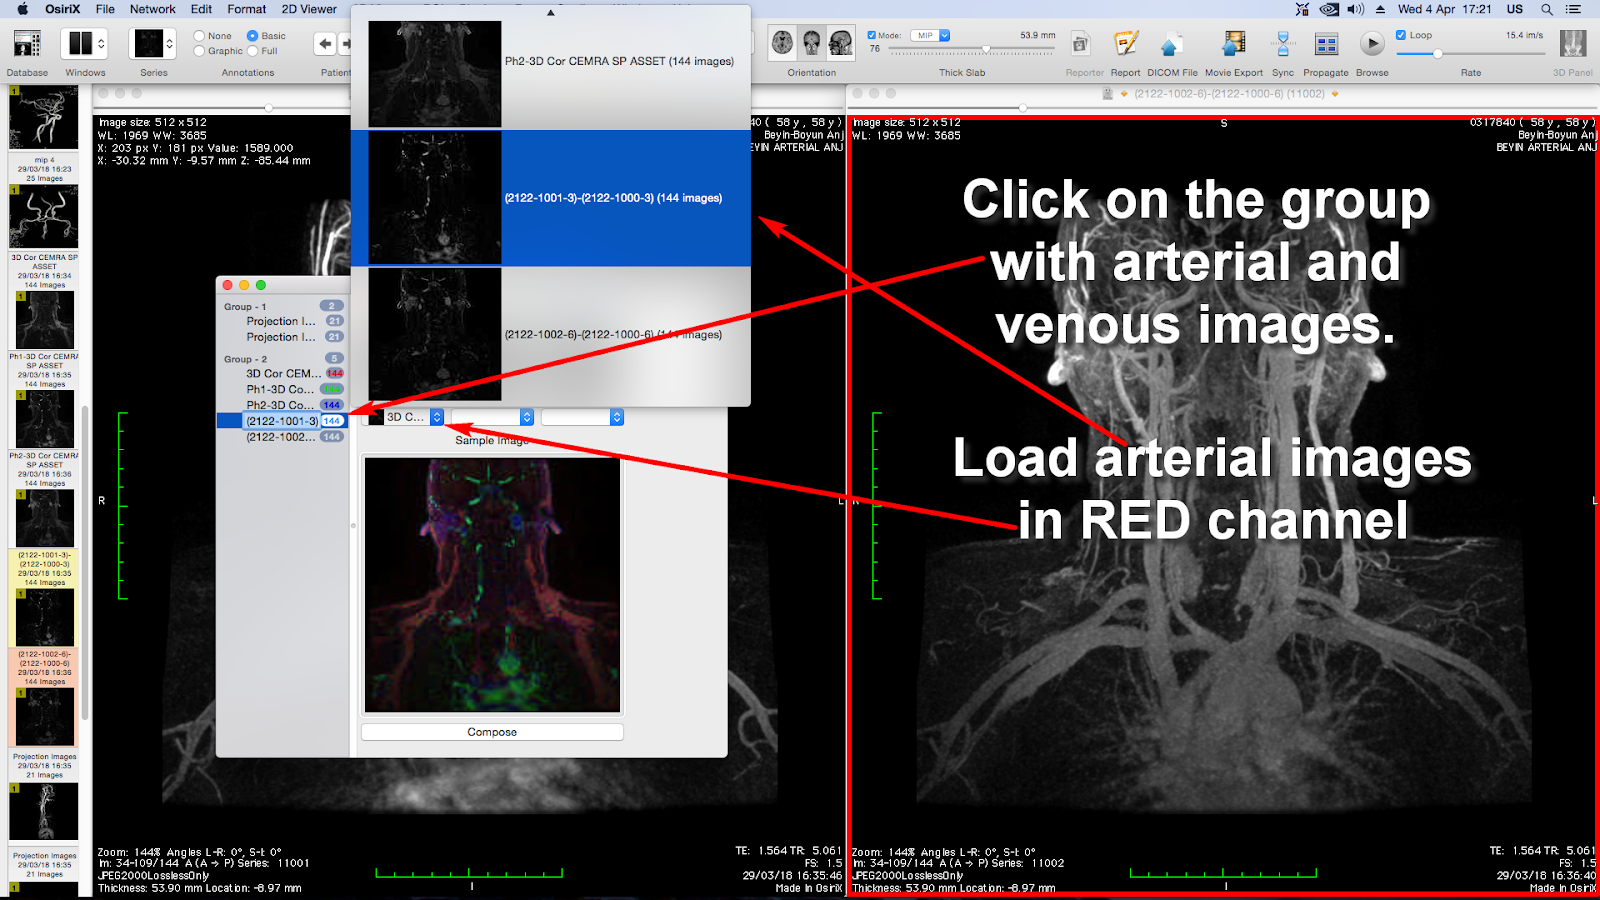Select the Full annotations radio button
The width and height of the screenshot is (1600, 900).
click(x=252, y=51)
